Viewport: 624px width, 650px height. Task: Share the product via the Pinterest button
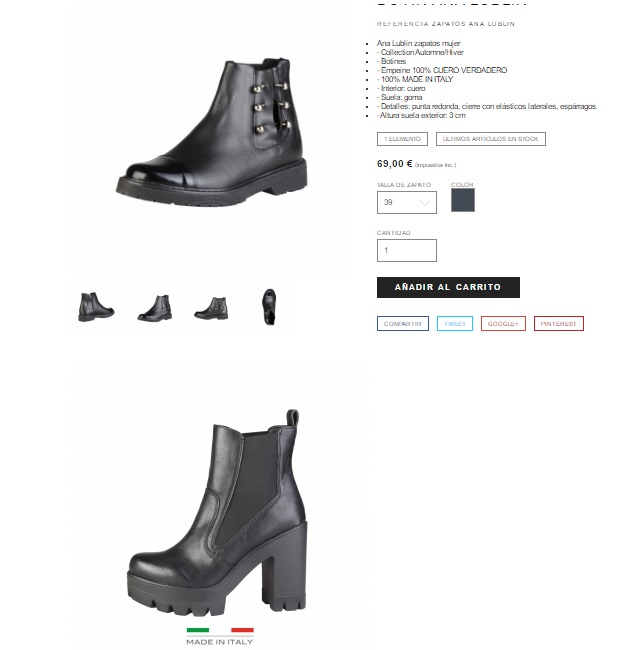pos(558,323)
